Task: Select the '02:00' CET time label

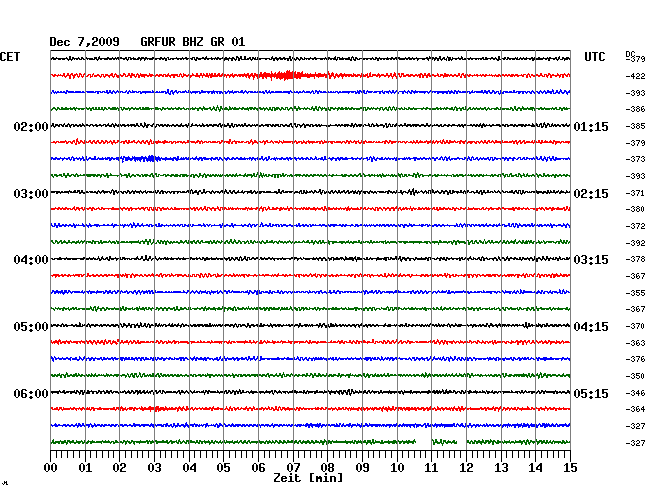Action: point(31,126)
